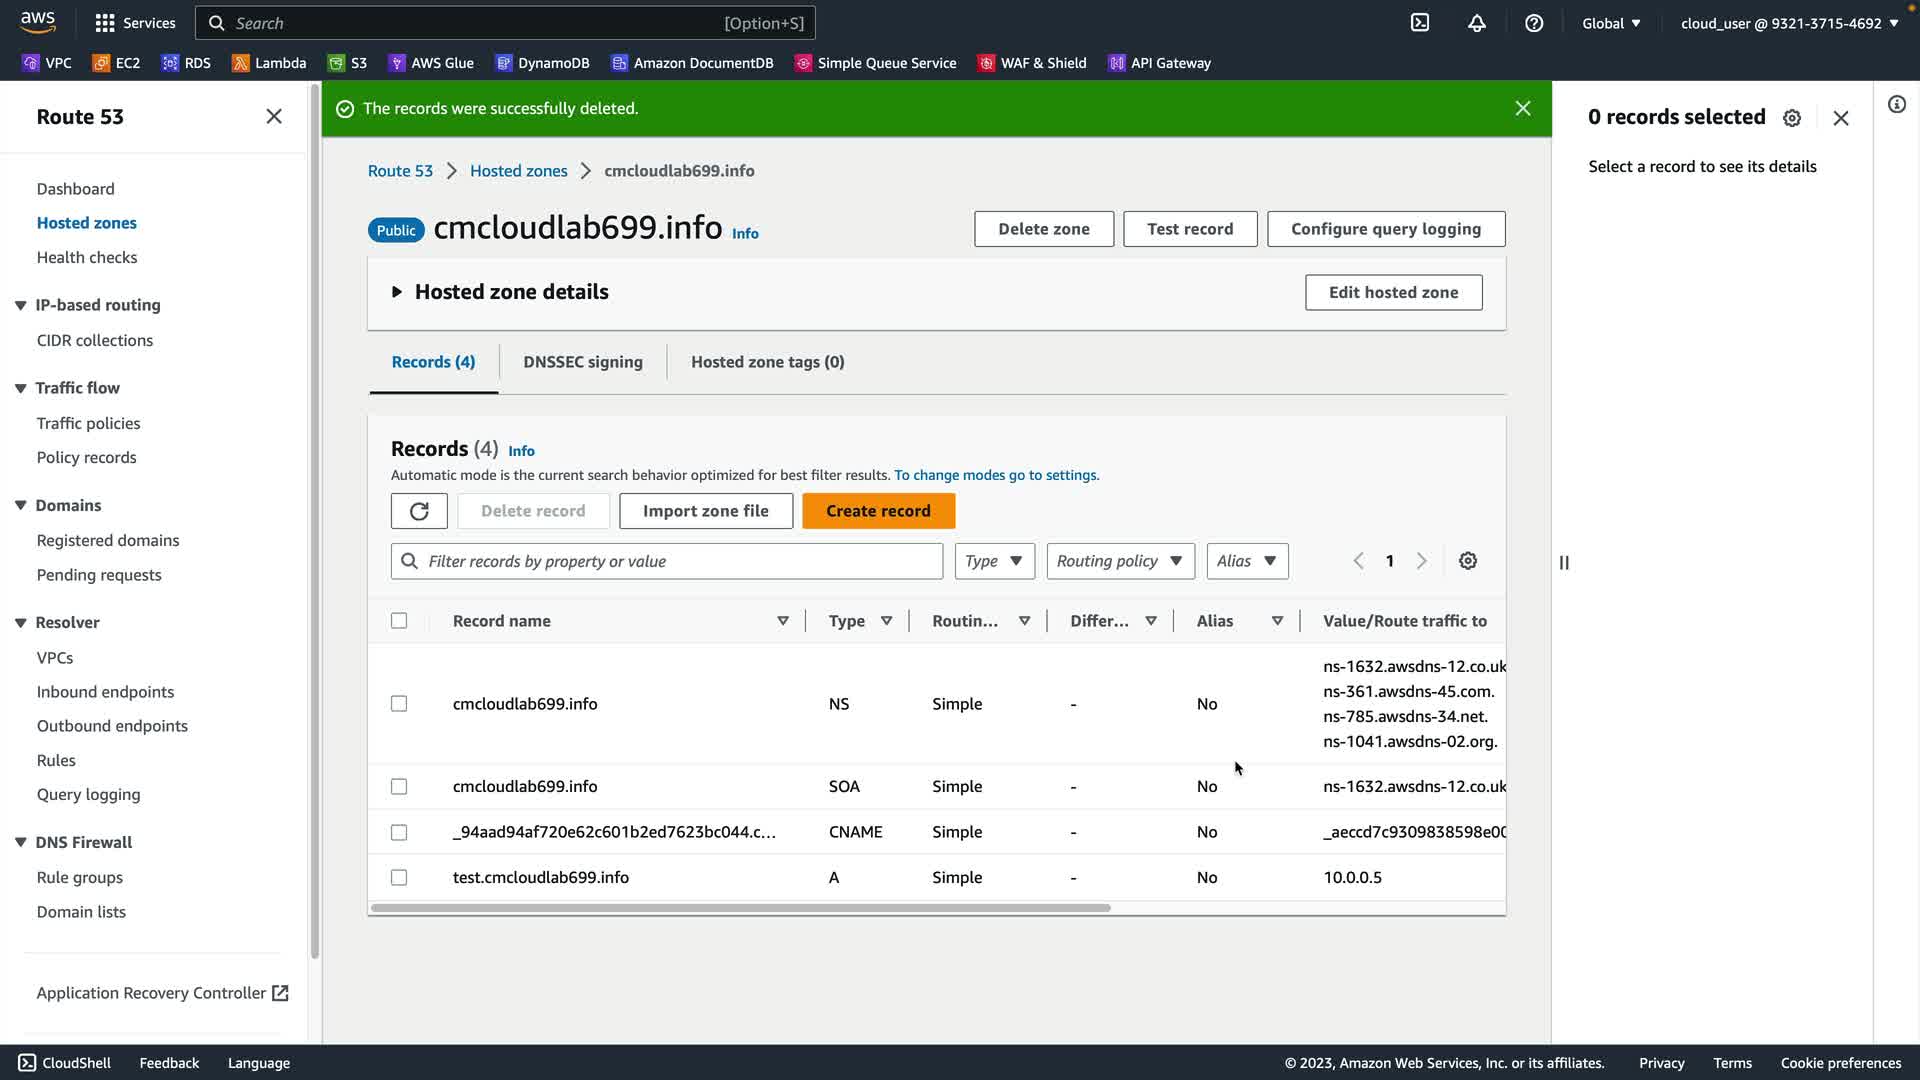Open the Services grid menu

tap(135, 23)
